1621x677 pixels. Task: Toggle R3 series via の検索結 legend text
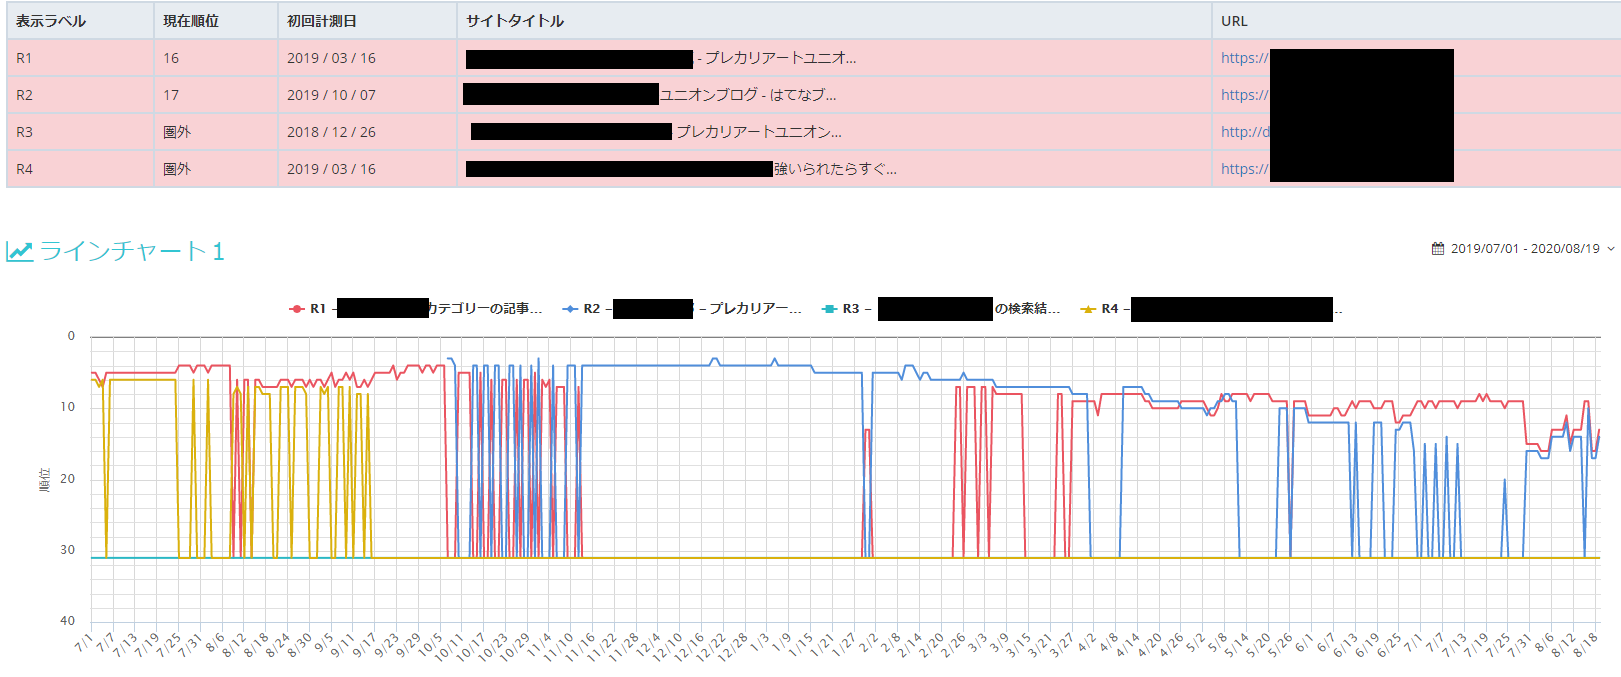[x=1027, y=309]
